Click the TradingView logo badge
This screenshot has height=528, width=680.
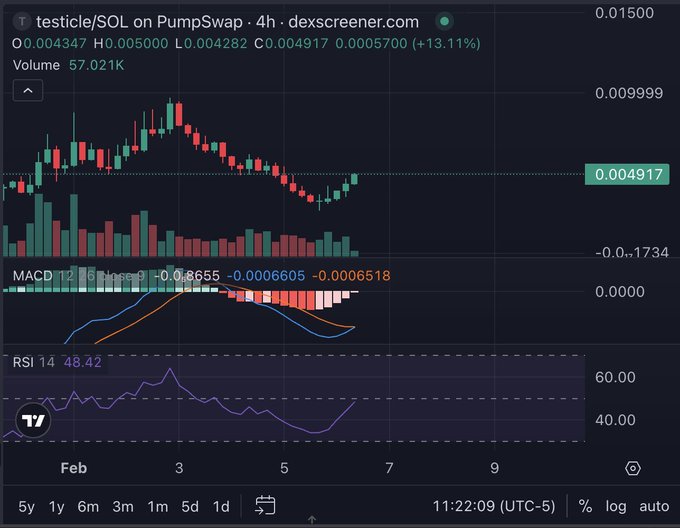(33, 420)
